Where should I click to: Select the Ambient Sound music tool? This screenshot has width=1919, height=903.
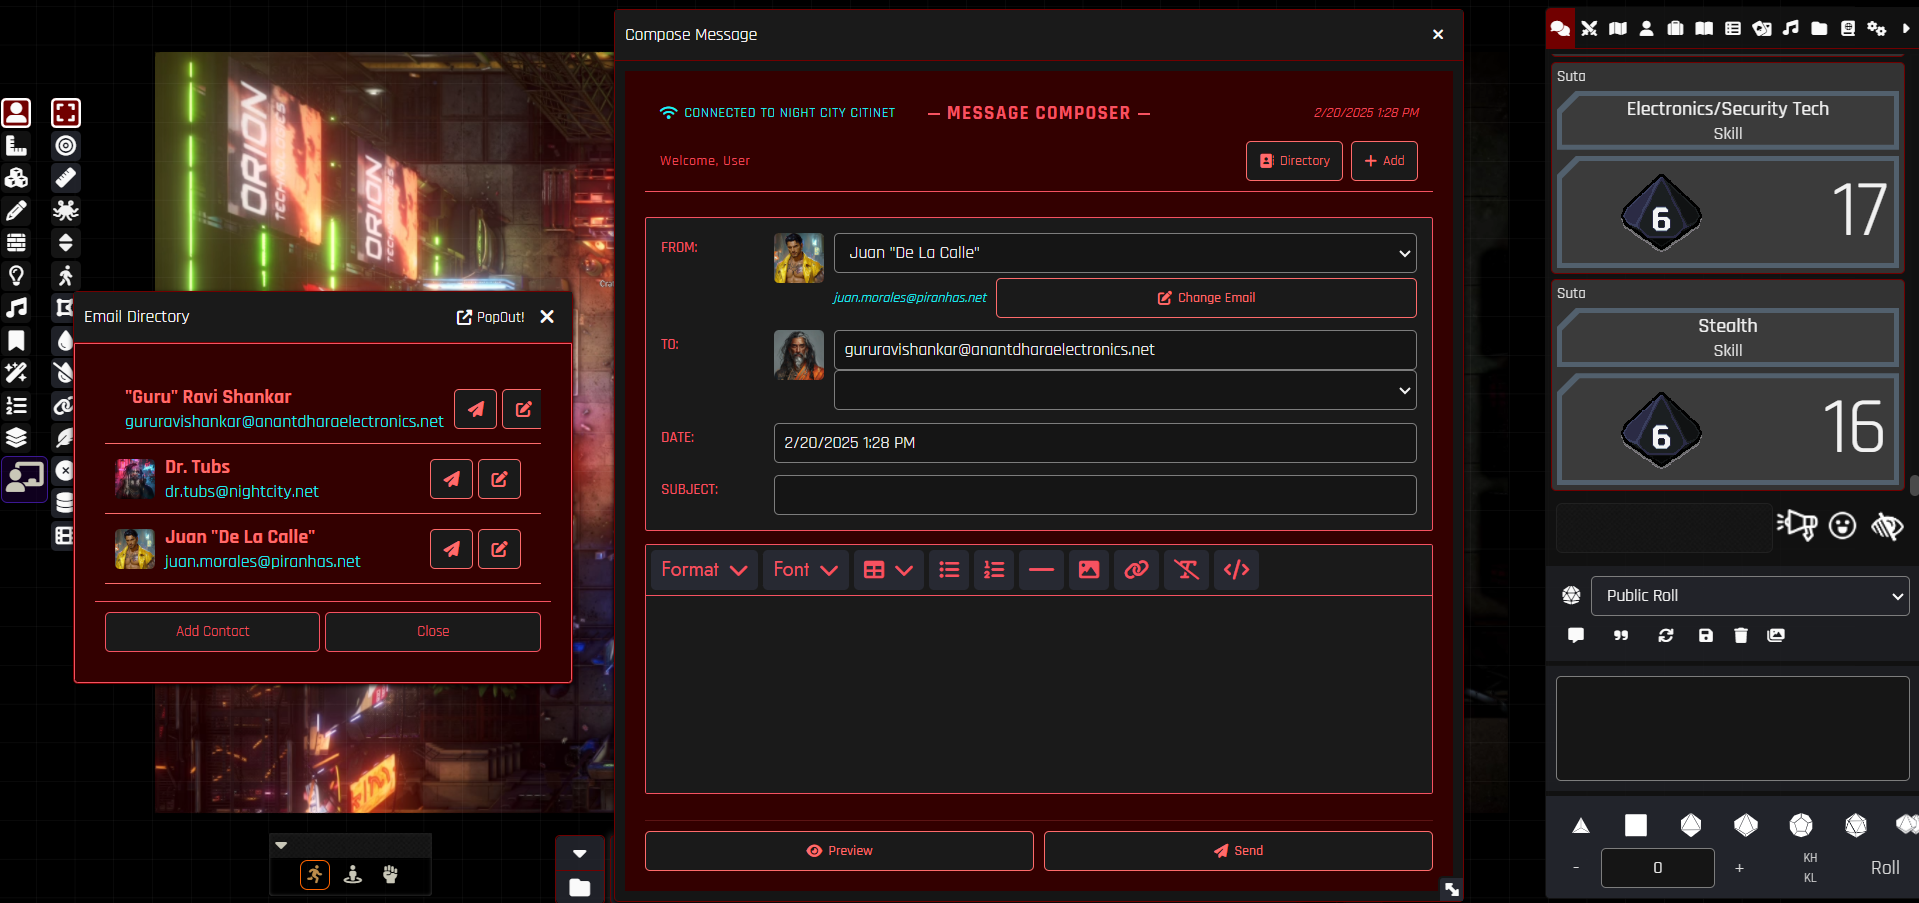coord(16,308)
